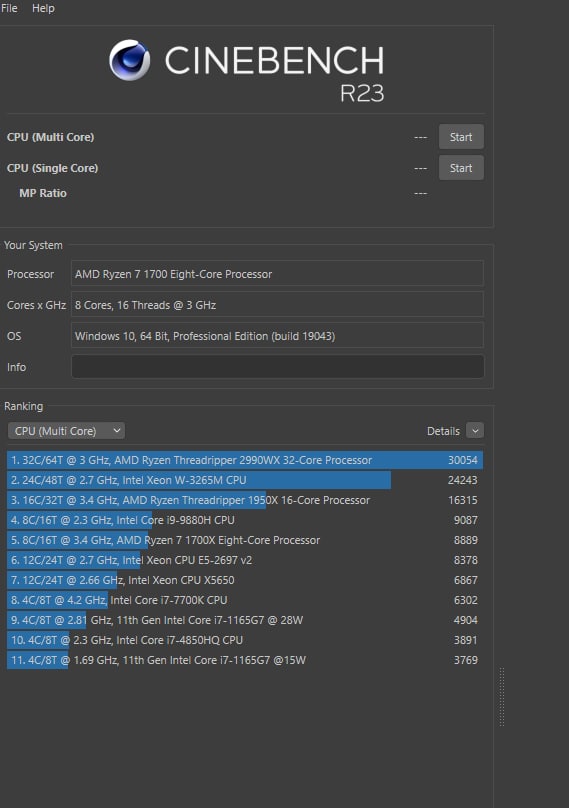The height and width of the screenshot is (808, 569).
Task: Click the score 9087
Action: [465, 520]
